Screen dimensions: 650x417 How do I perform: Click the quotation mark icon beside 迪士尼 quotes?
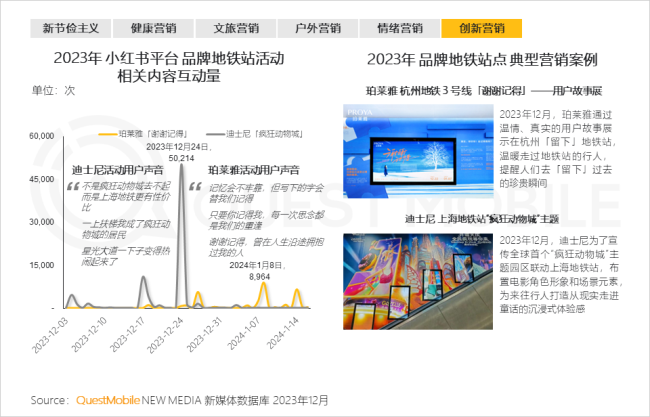click(73, 187)
